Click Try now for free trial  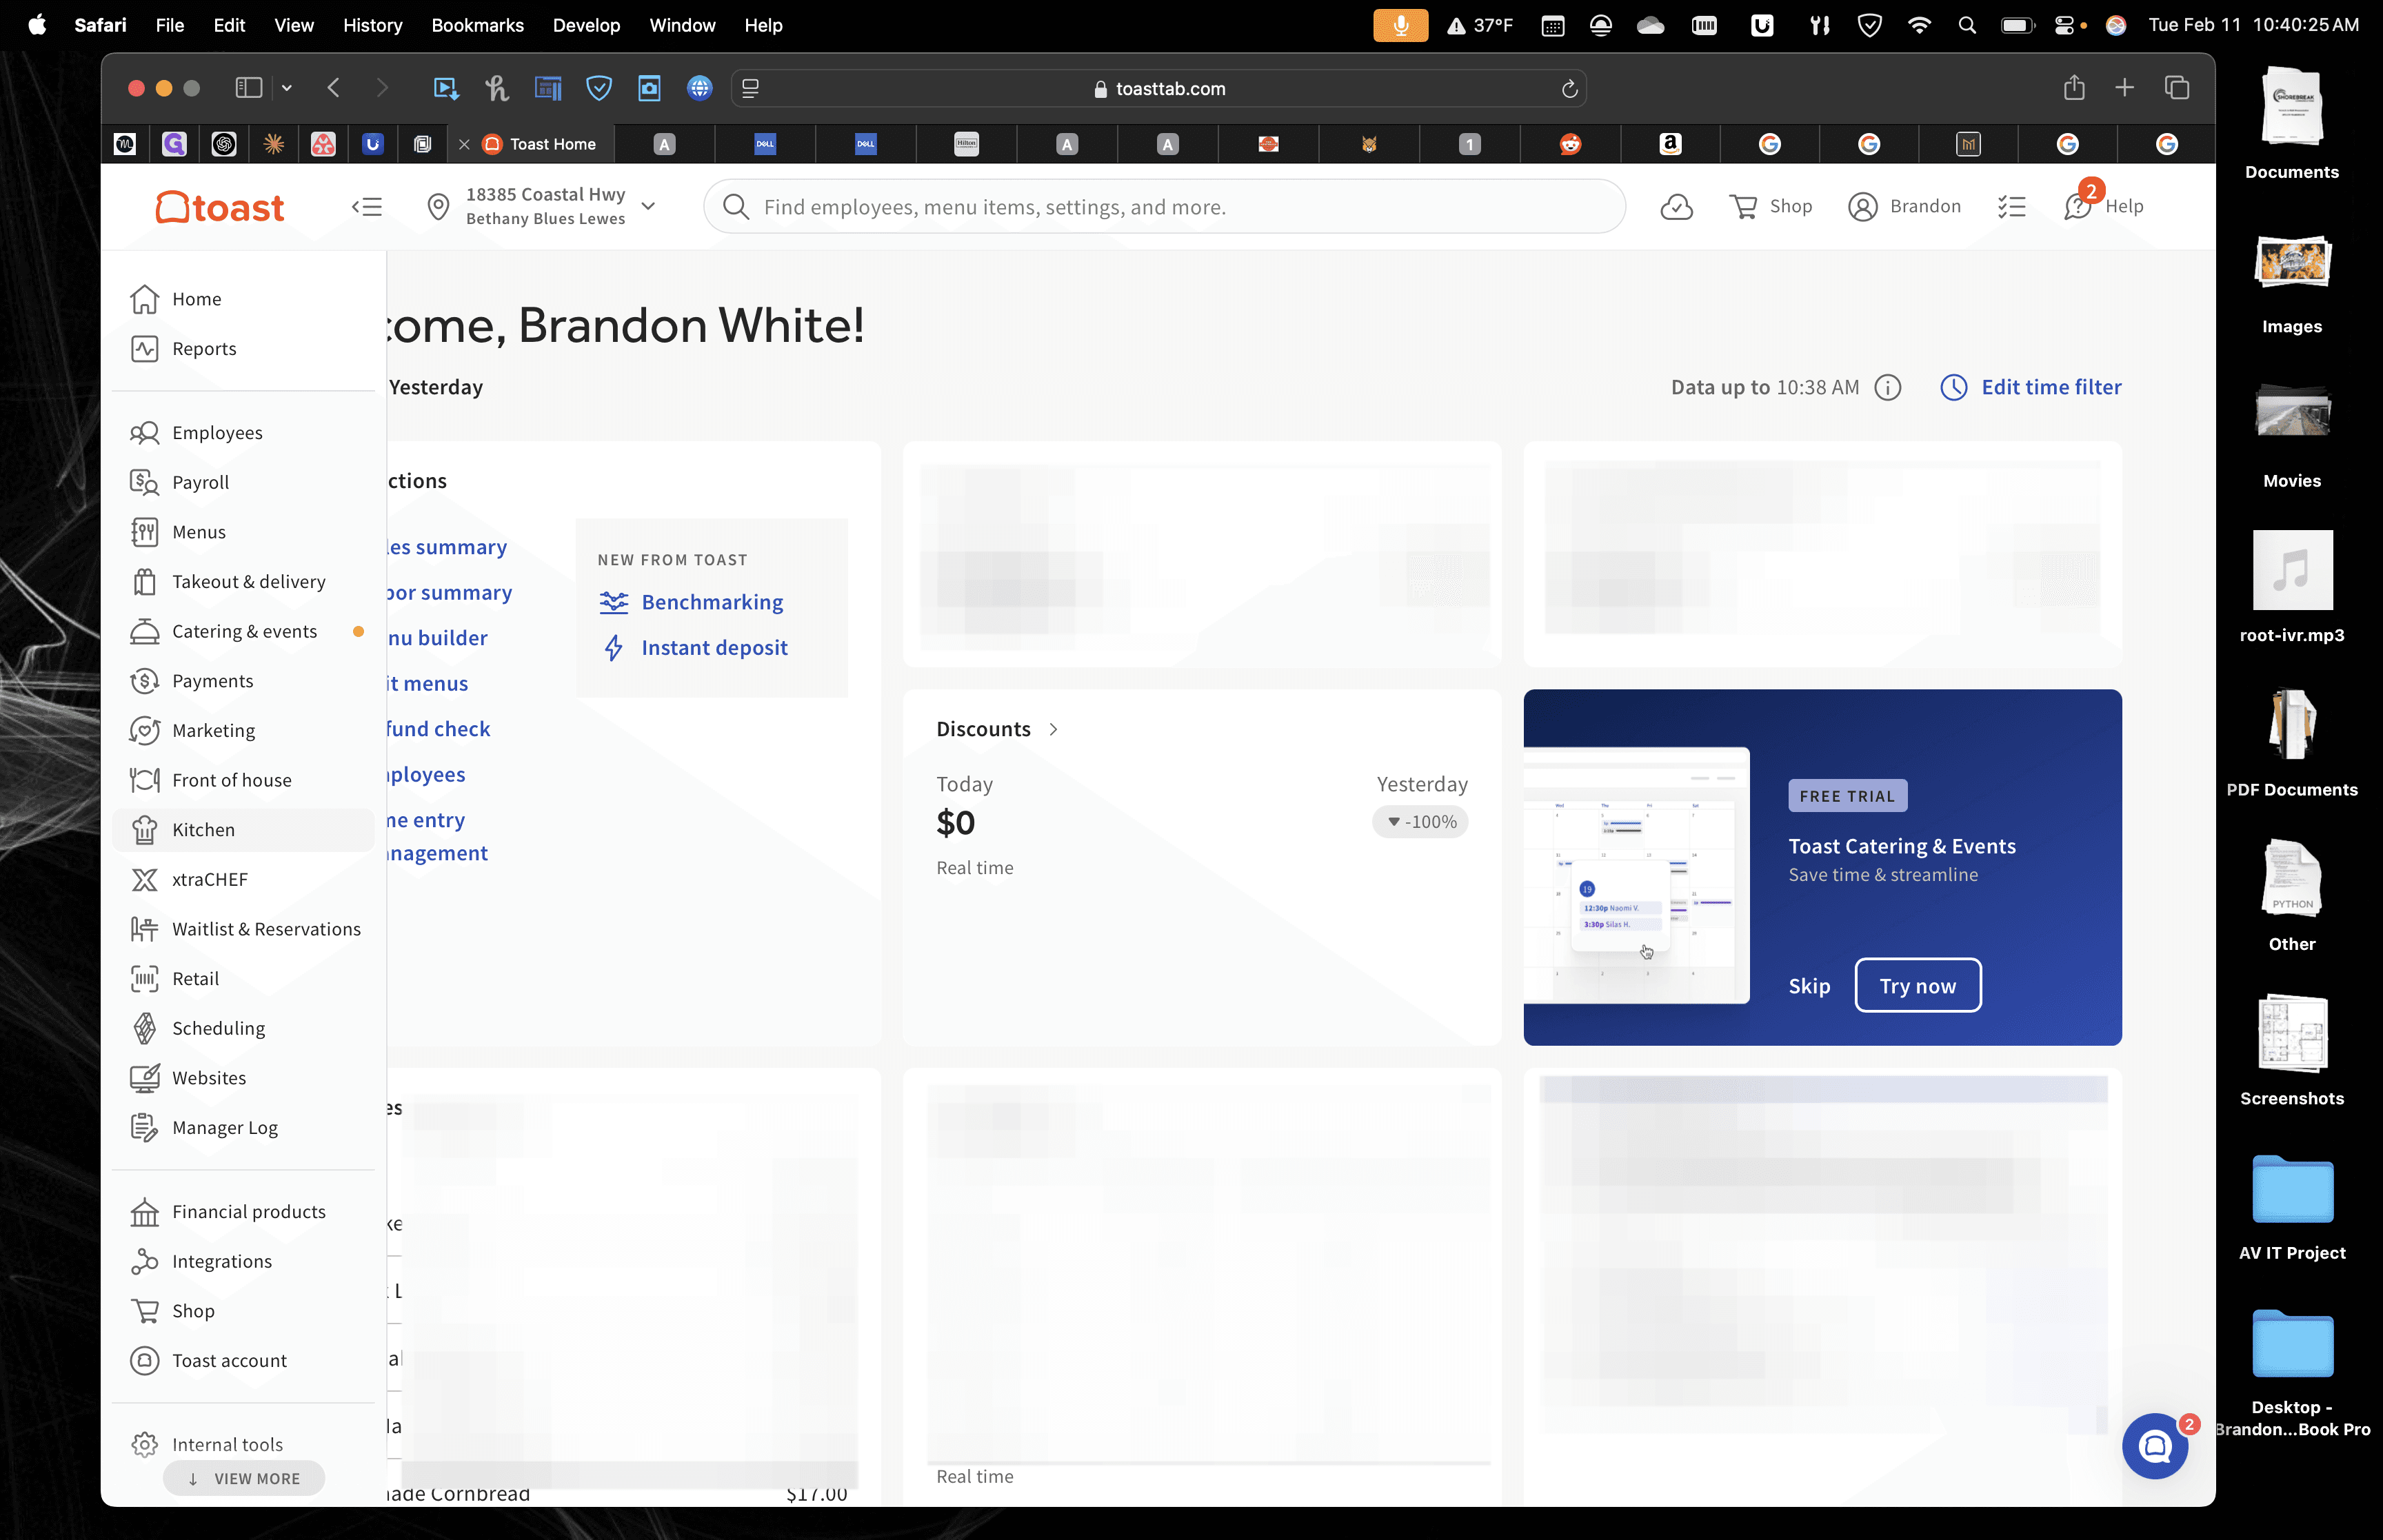coord(1917,985)
